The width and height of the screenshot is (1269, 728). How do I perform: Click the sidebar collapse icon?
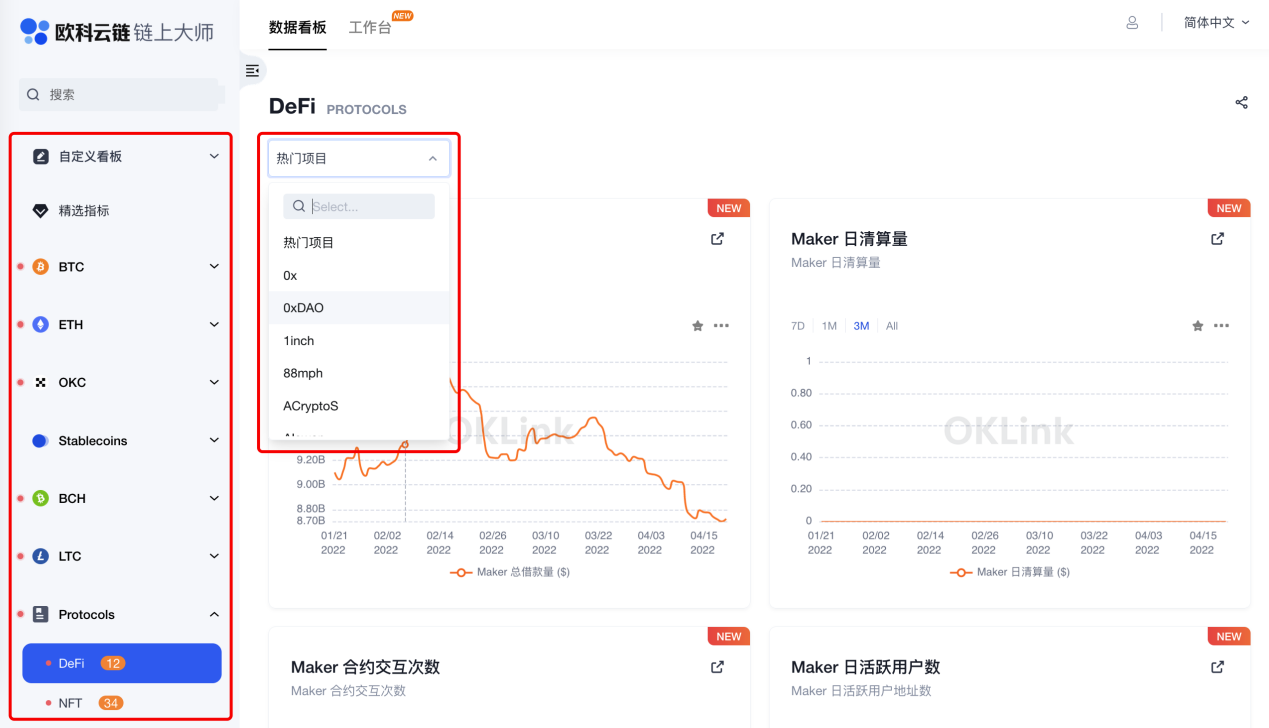pos(252,71)
